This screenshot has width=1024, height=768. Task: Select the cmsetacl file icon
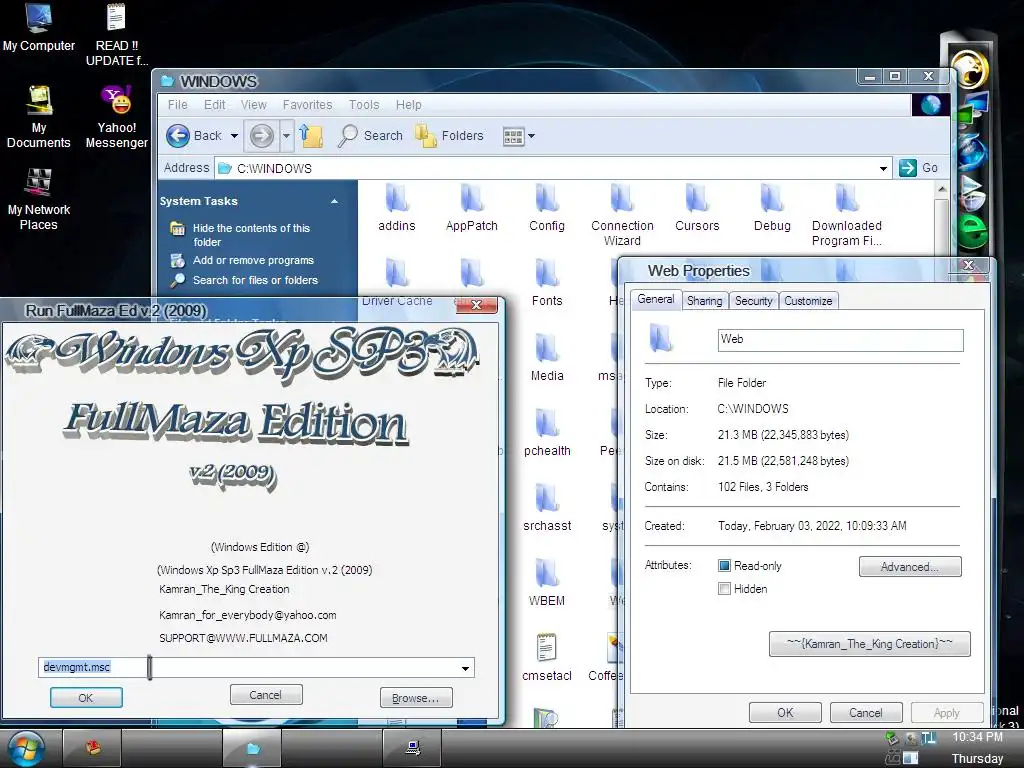[x=546, y=648]
